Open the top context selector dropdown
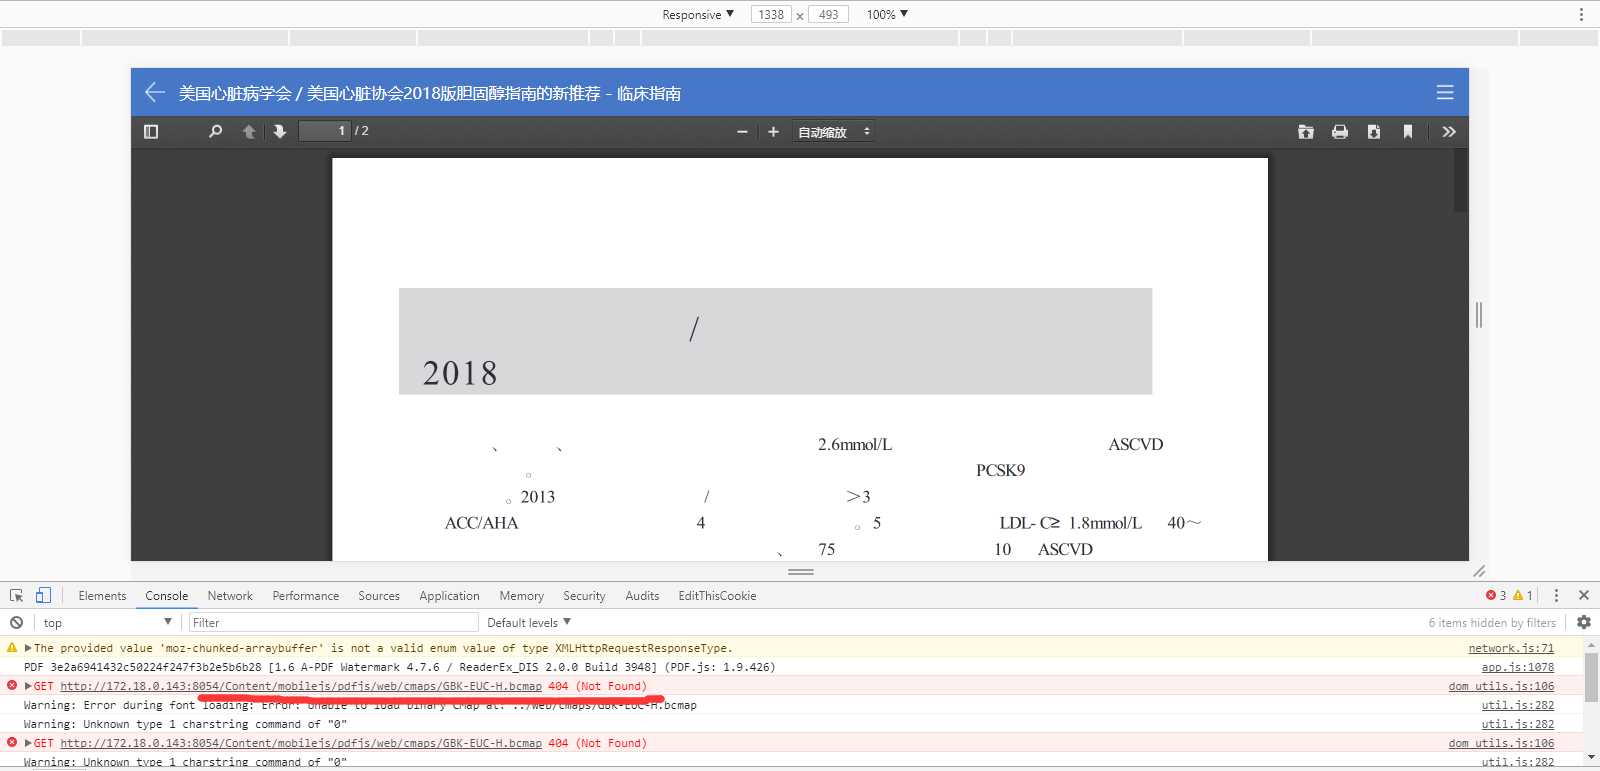The height and width of the screenshot is (771, 1600). click(x=107, y=622)
